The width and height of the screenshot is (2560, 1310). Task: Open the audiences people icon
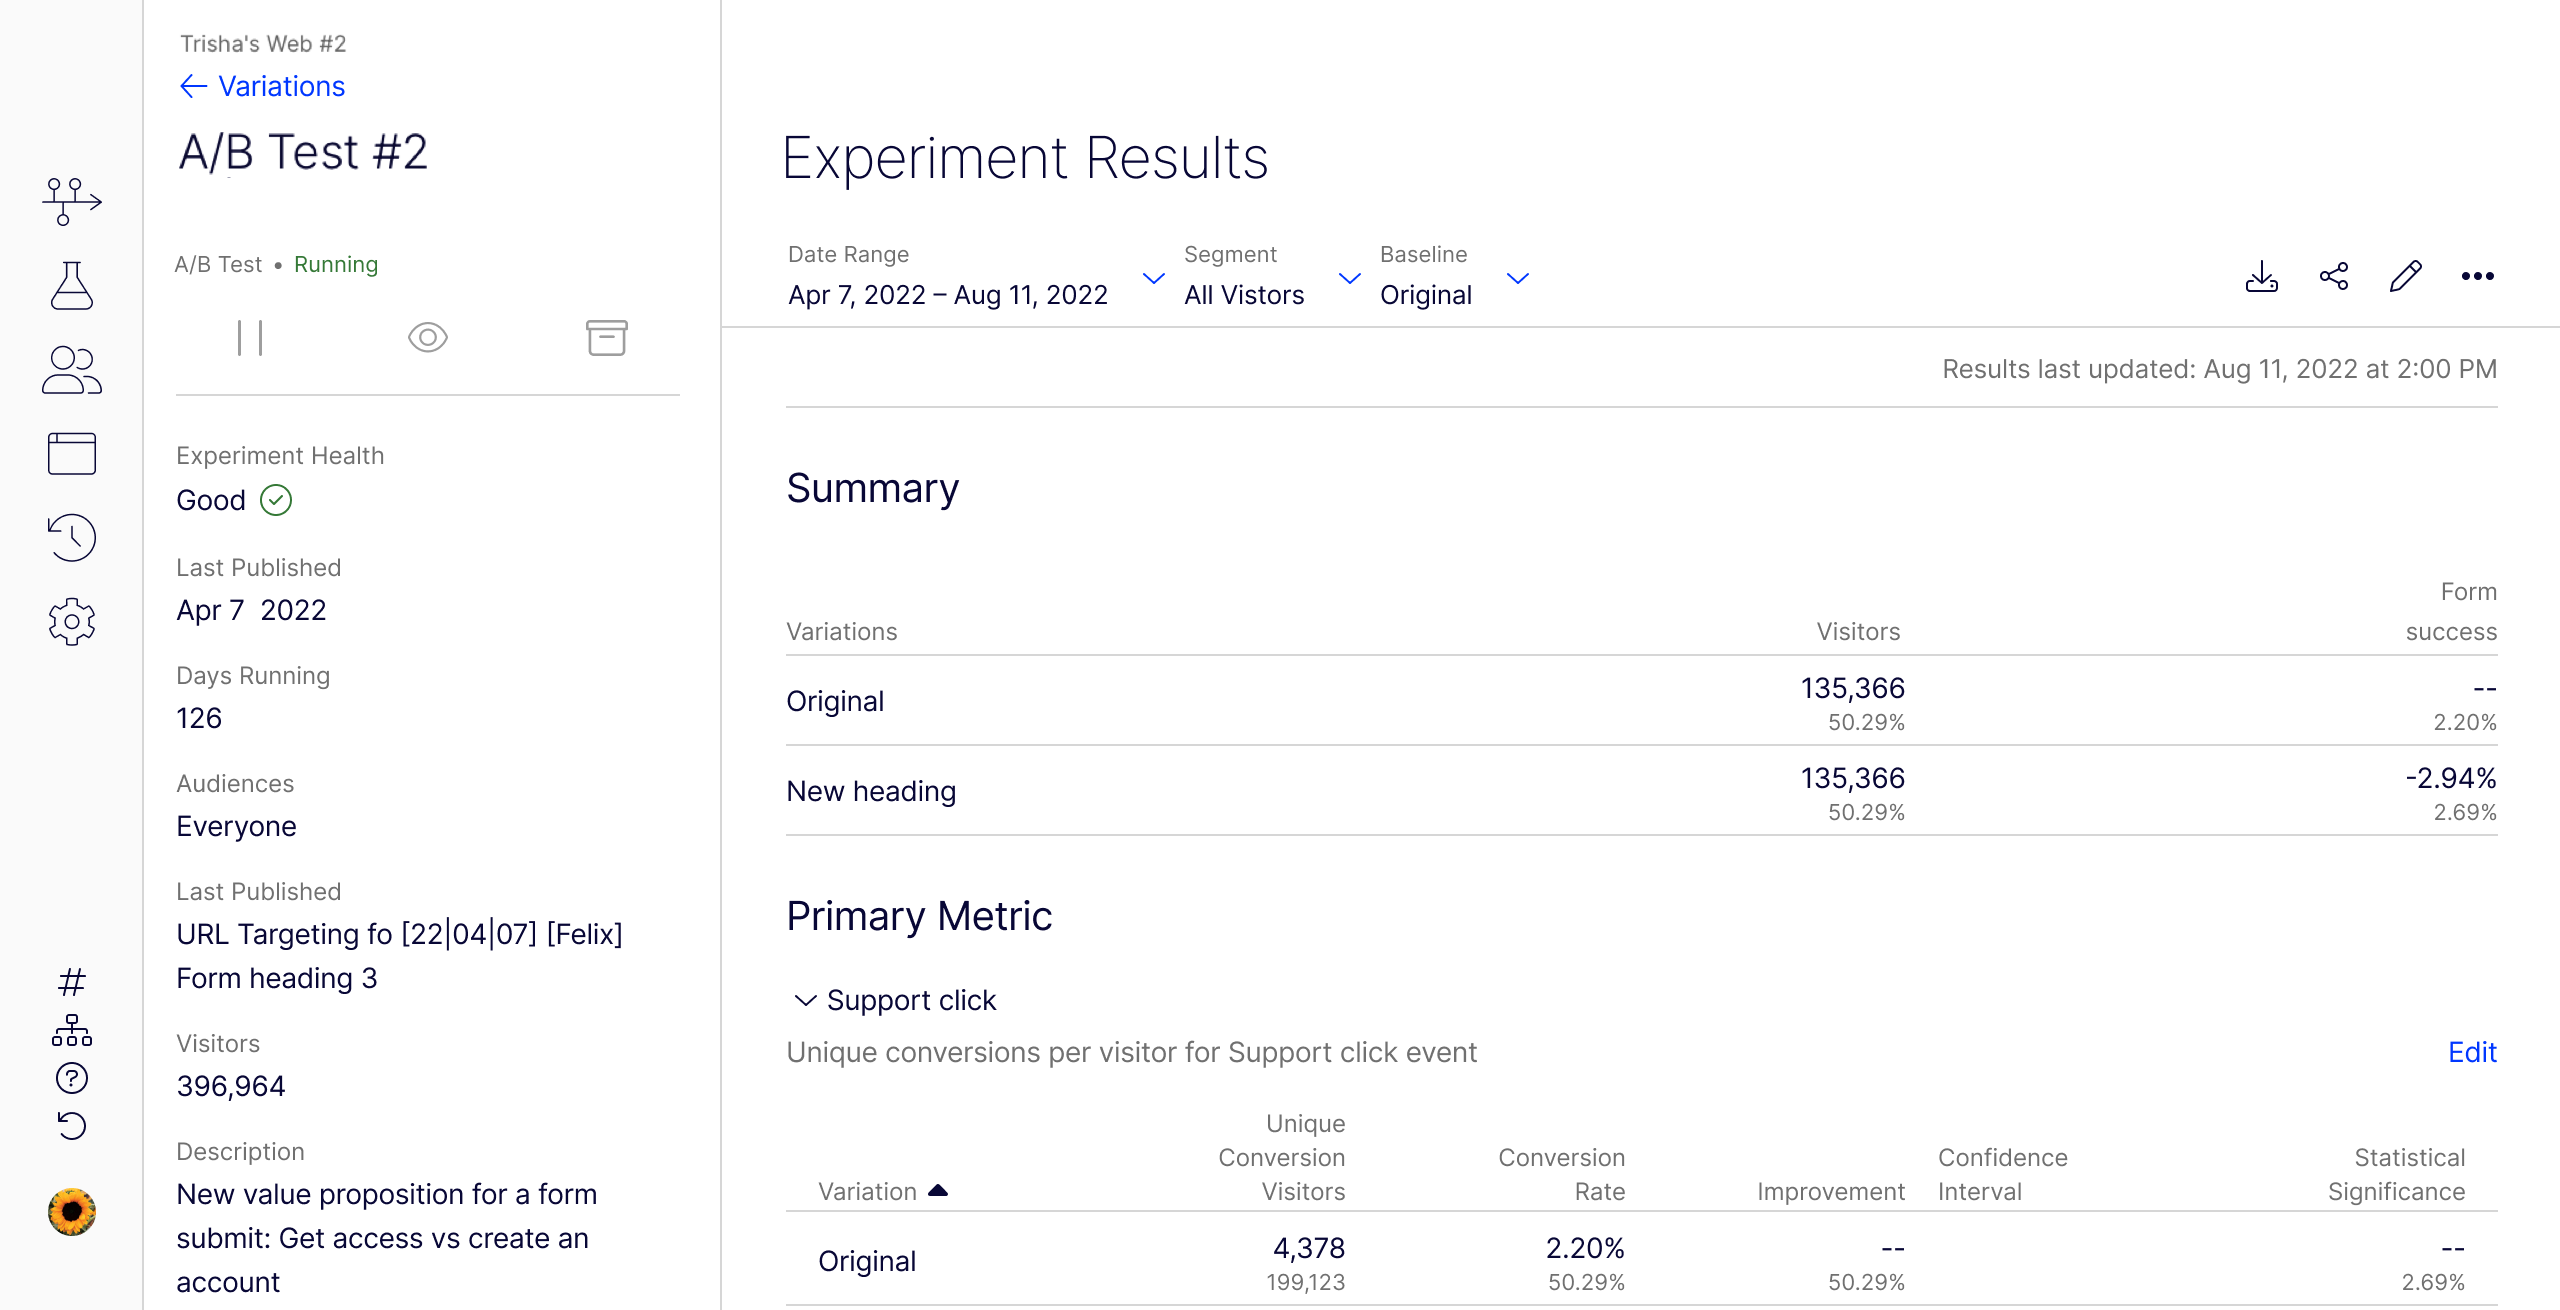[x=72, y=370]
